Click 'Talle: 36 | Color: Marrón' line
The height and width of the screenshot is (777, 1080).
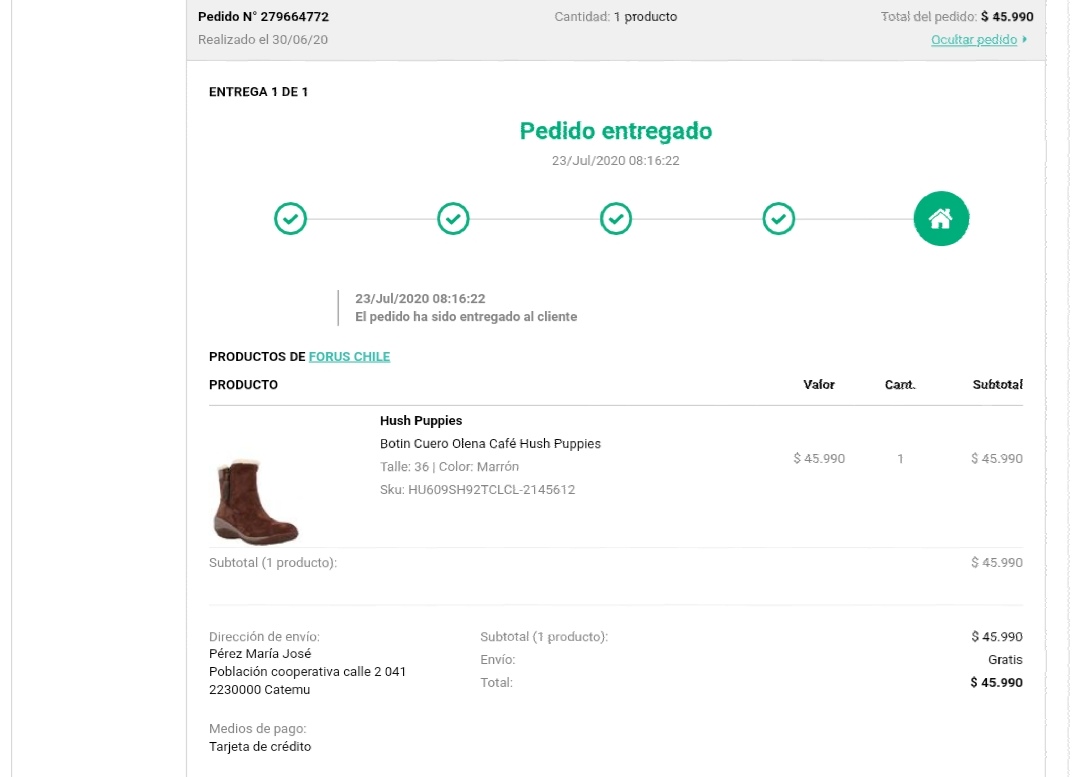(449, 466)
